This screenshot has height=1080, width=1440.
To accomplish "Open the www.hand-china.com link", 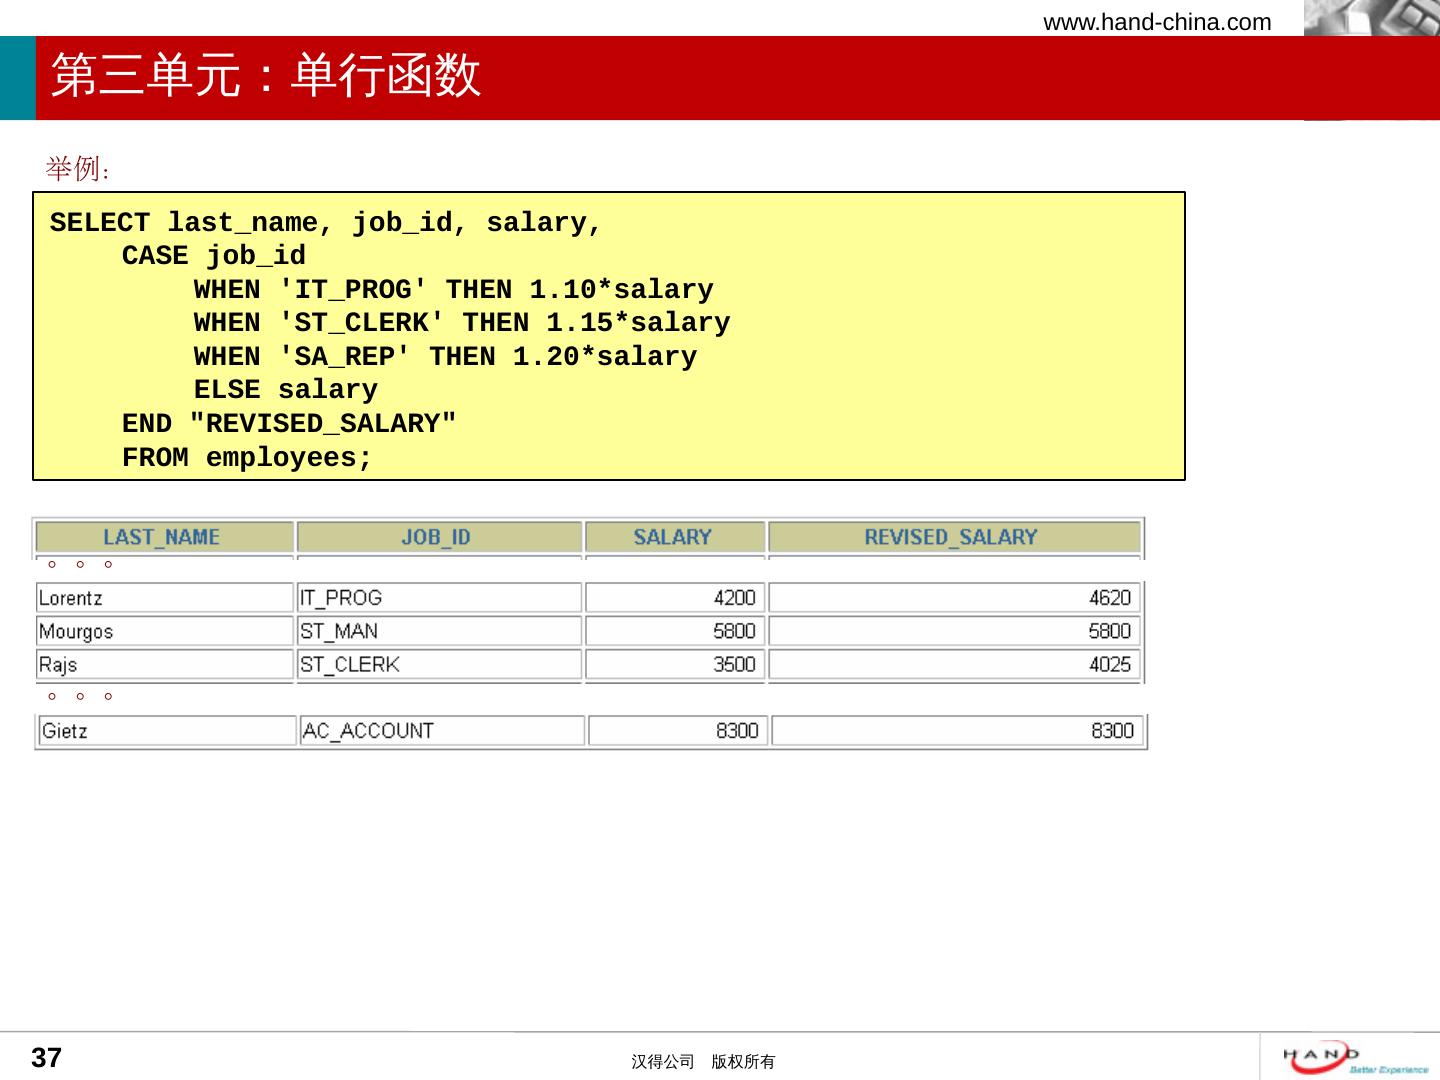I will pos(1157,22).
